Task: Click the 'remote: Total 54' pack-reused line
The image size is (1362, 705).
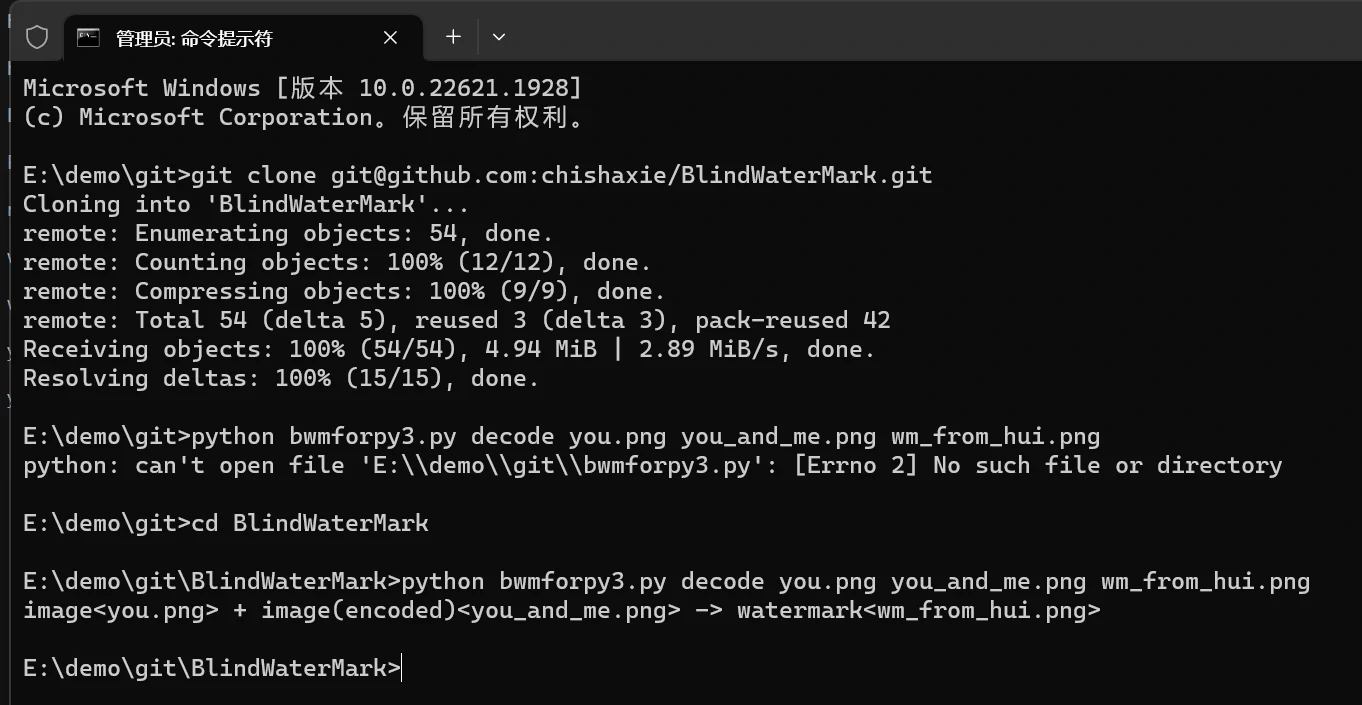Action: pos(457,320)
